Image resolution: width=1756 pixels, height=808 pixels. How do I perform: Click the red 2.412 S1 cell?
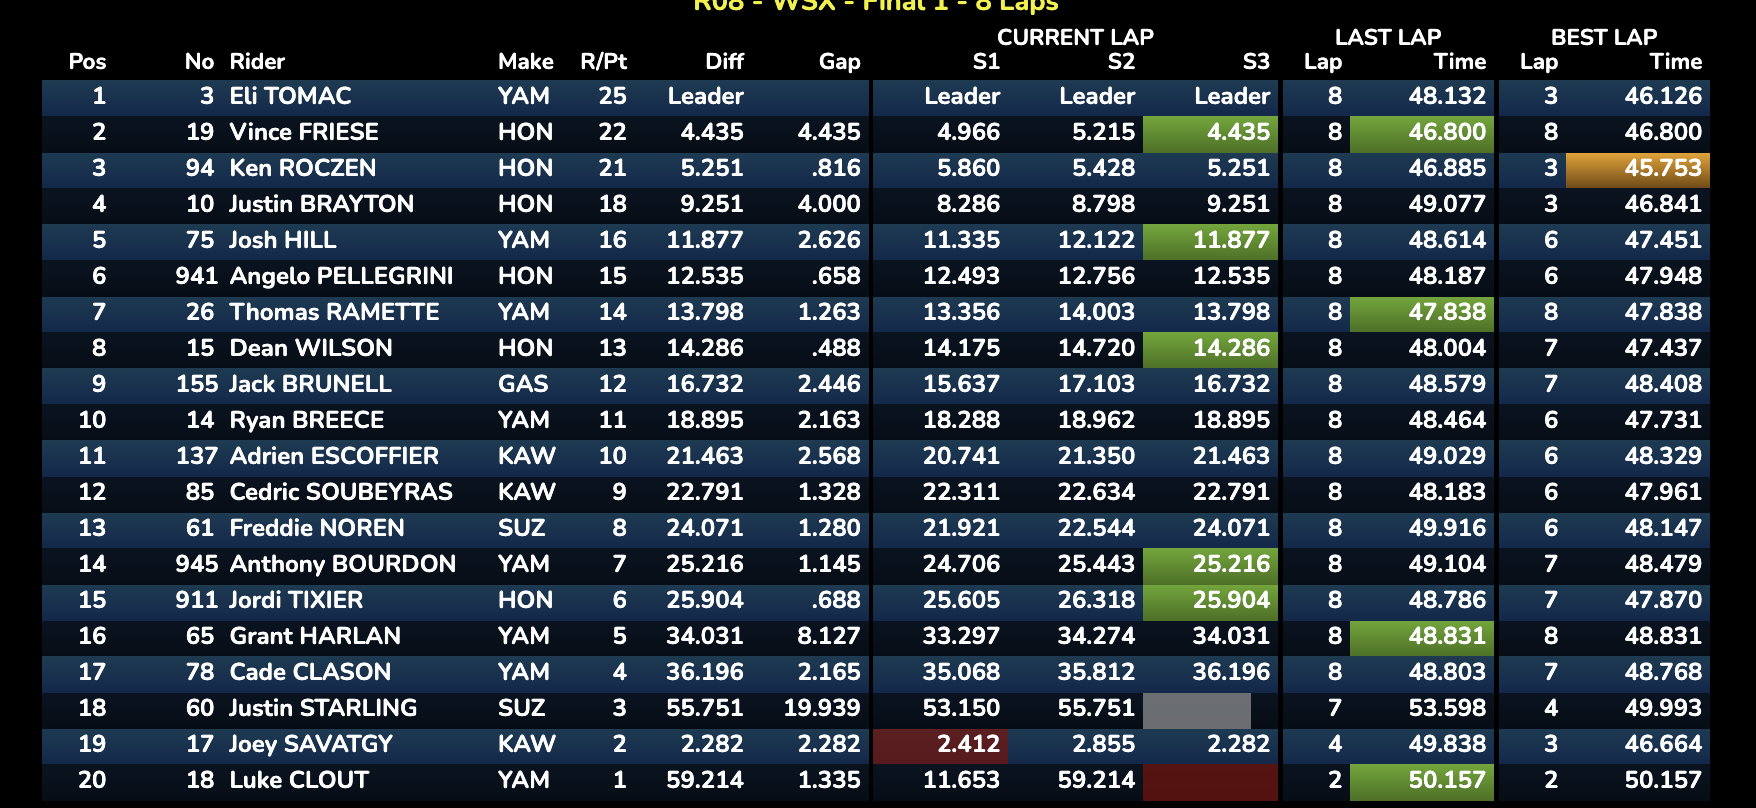(x=940, y=745)
